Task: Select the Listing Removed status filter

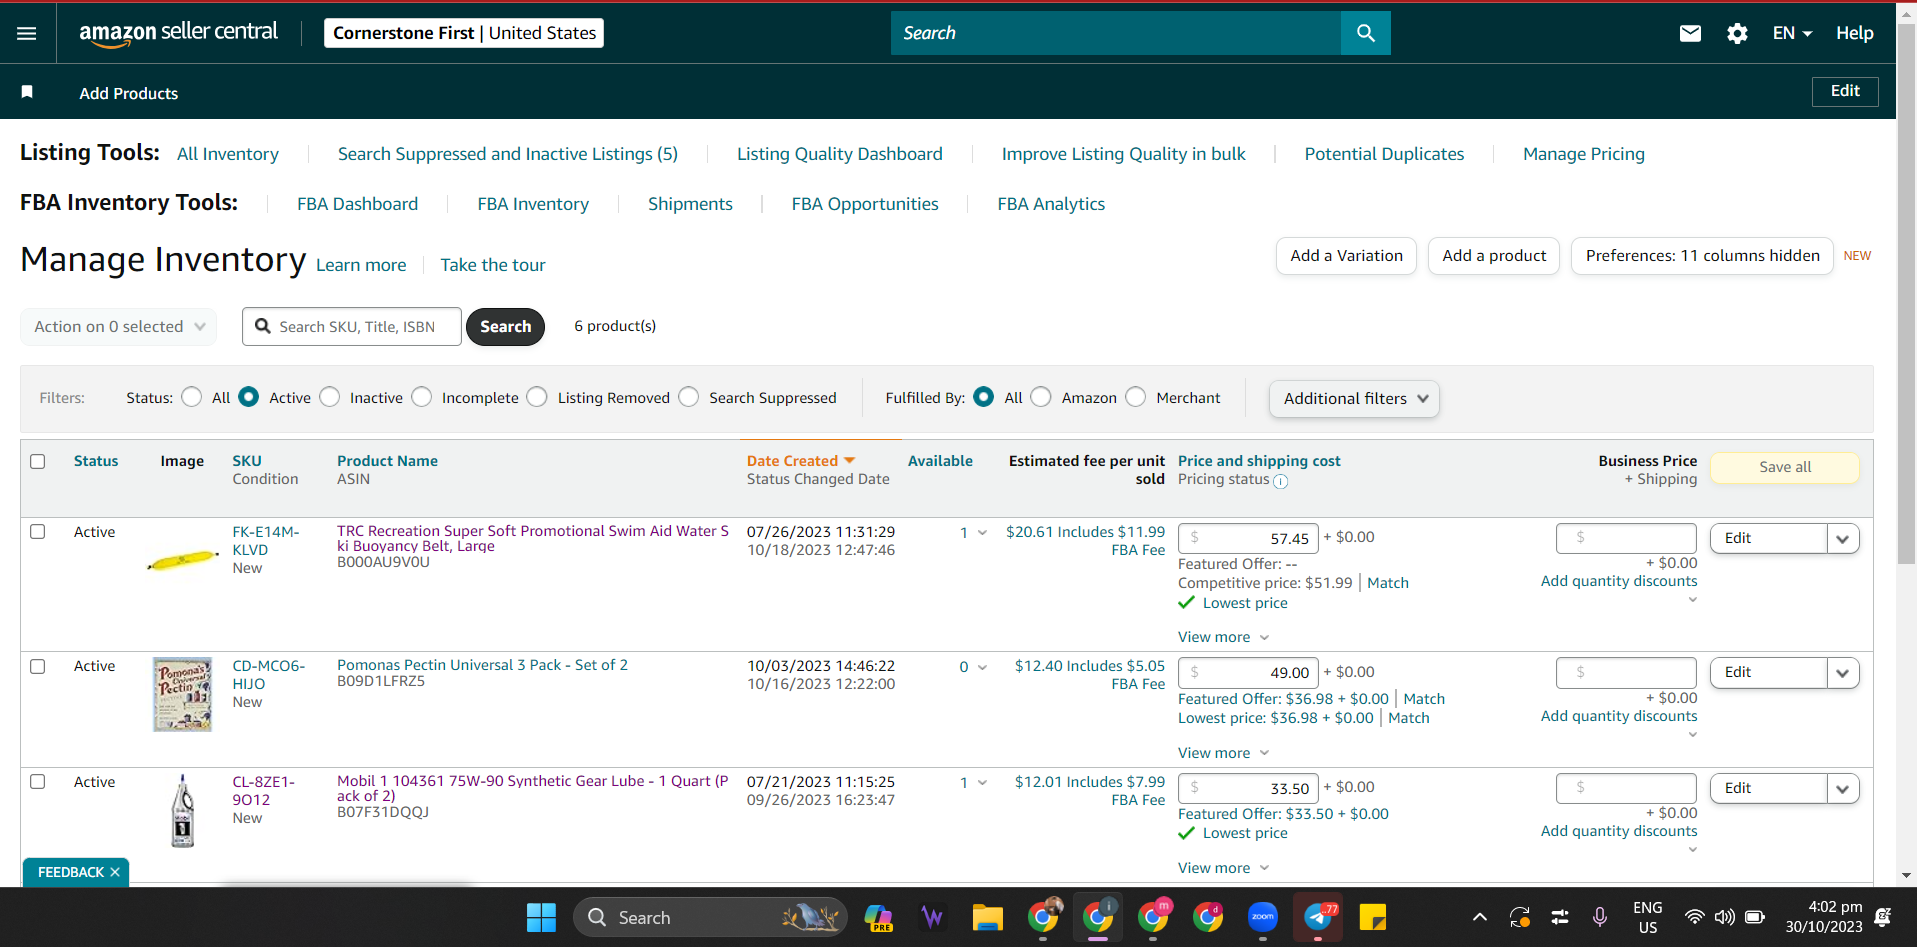Action: coord(537,397)
